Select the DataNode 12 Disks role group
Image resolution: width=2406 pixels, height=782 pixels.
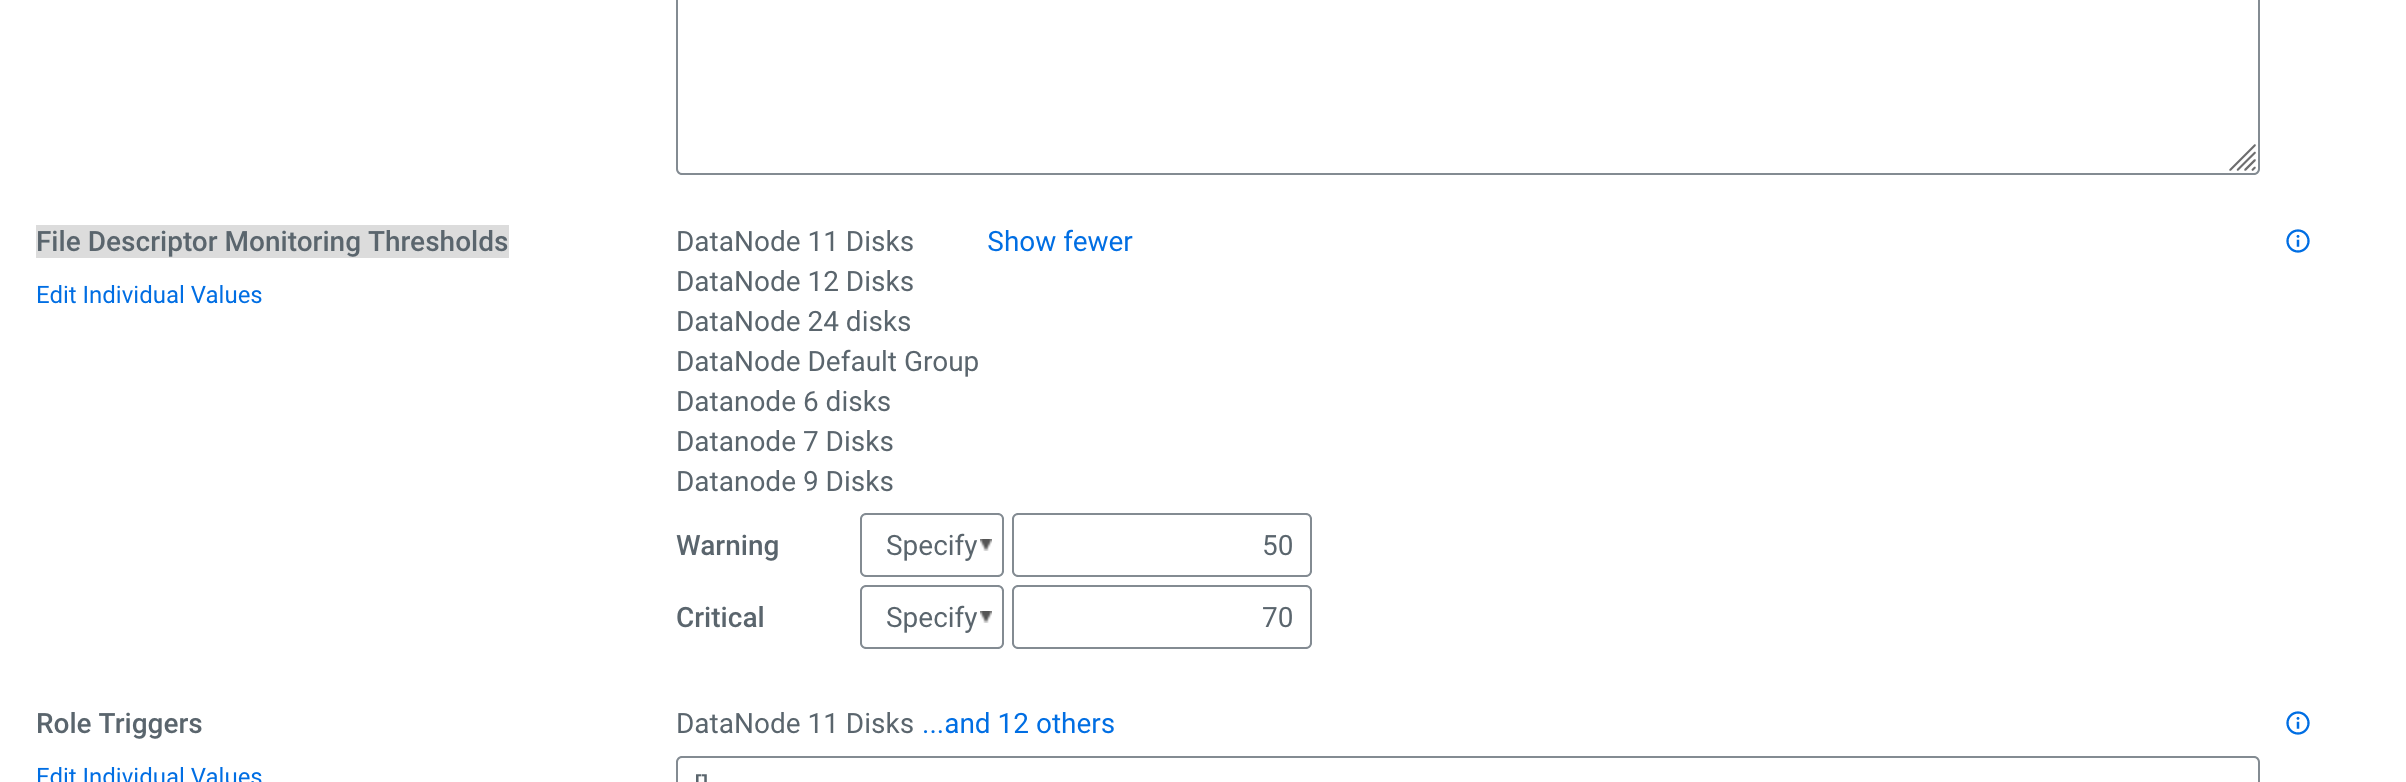coord(795,281)
